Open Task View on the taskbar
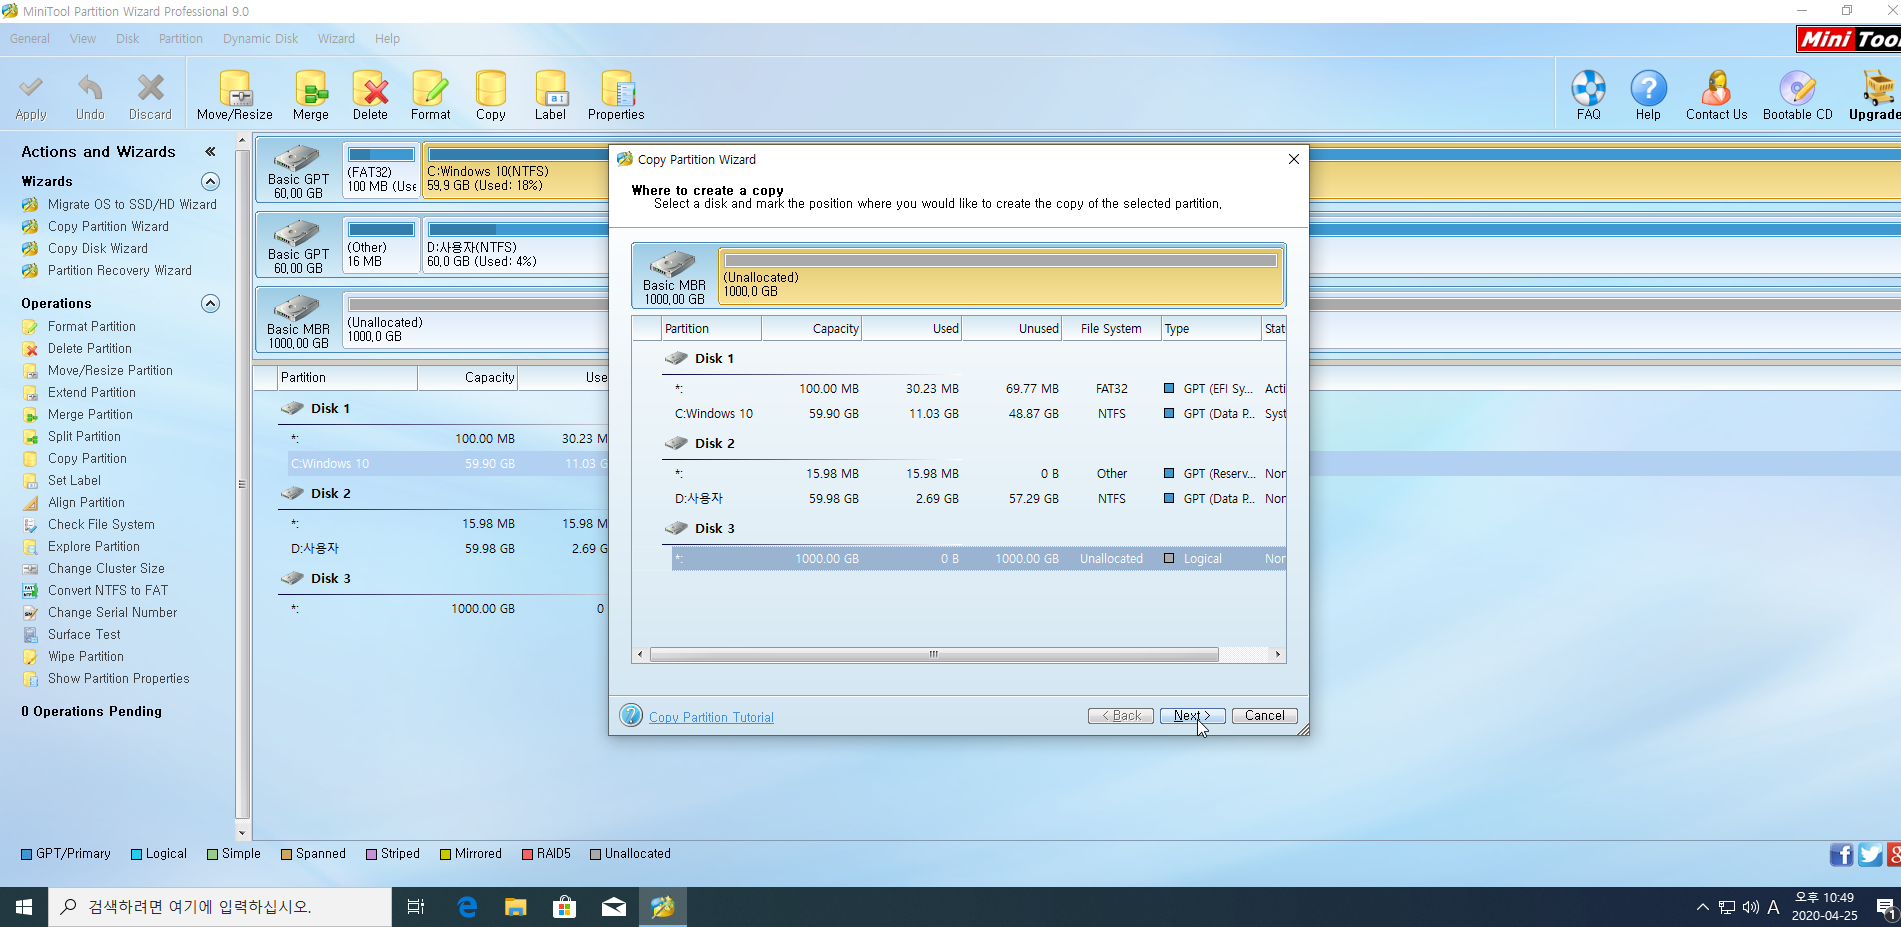This screenshot has width=1901, height=927. [x=416, y=907]
